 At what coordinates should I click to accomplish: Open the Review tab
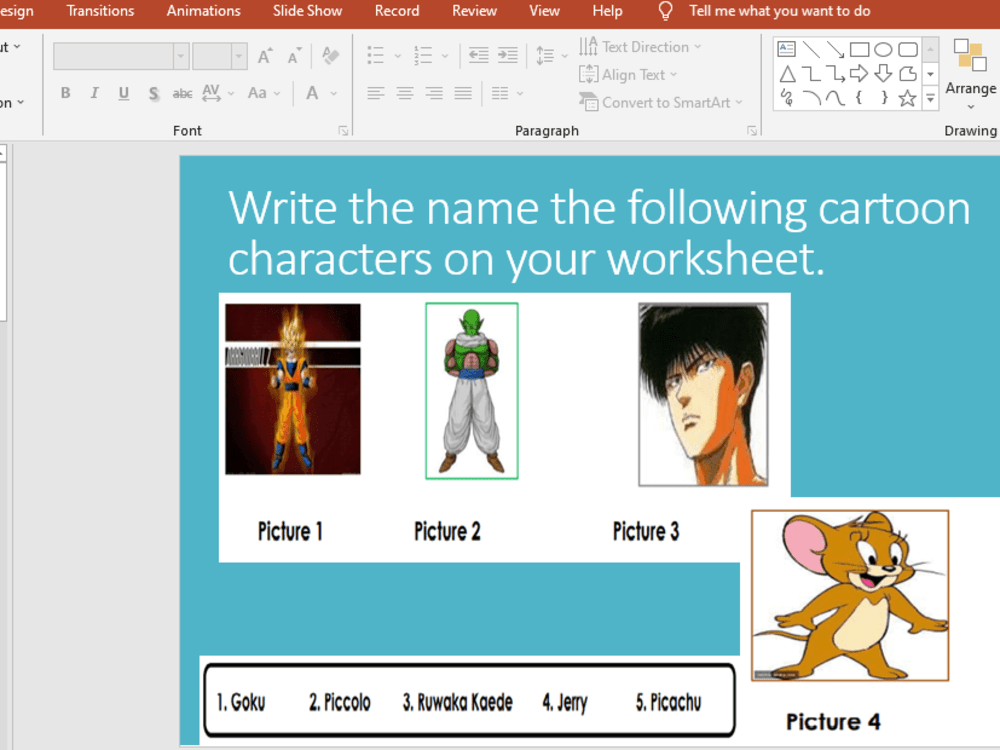(x=474, y=11)
